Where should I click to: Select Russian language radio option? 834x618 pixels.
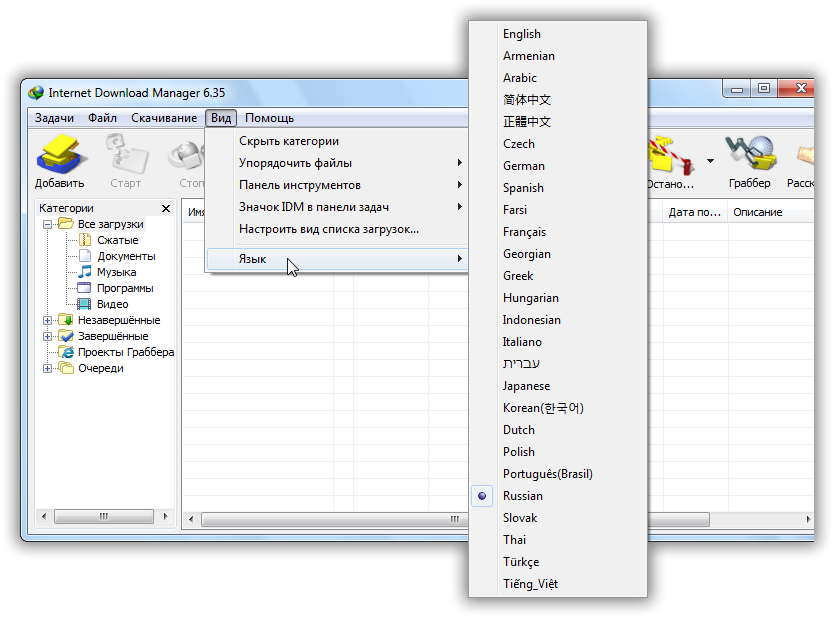click(x=482, y=496)
